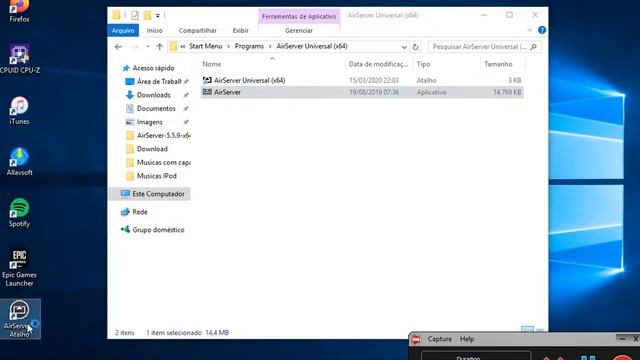Image resolution: width=640 pixels, height=360 pixels.
Task: Click the Explorer forward arrow
Action: point(134,47)
